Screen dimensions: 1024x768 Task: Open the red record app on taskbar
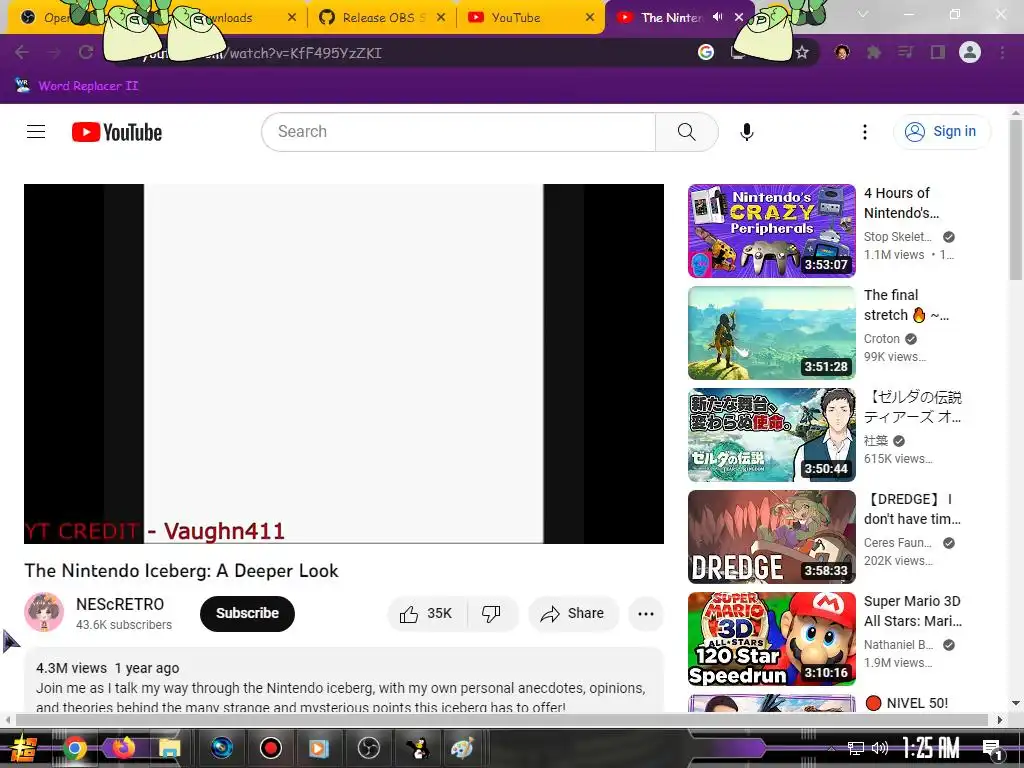click(x=270, y=748)
